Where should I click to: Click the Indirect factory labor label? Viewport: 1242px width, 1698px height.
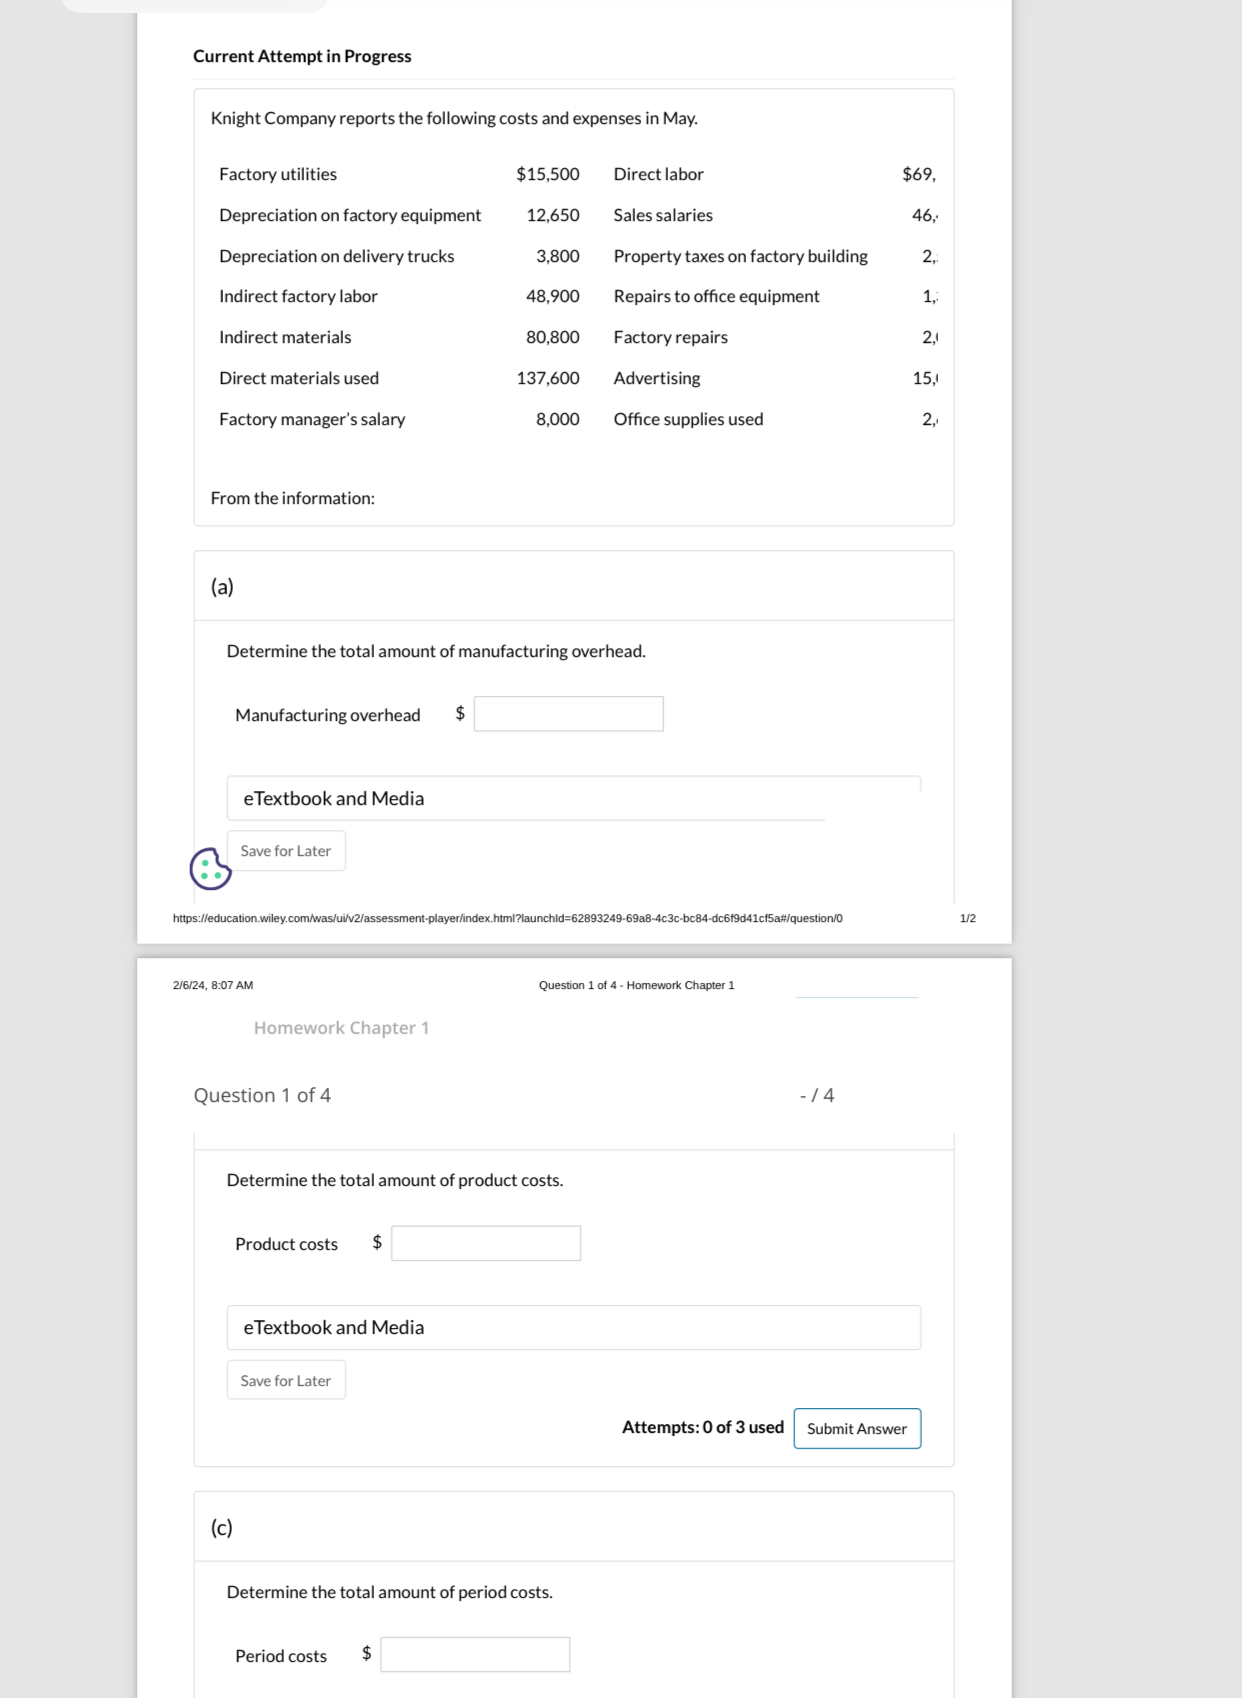tap(298, 296)
